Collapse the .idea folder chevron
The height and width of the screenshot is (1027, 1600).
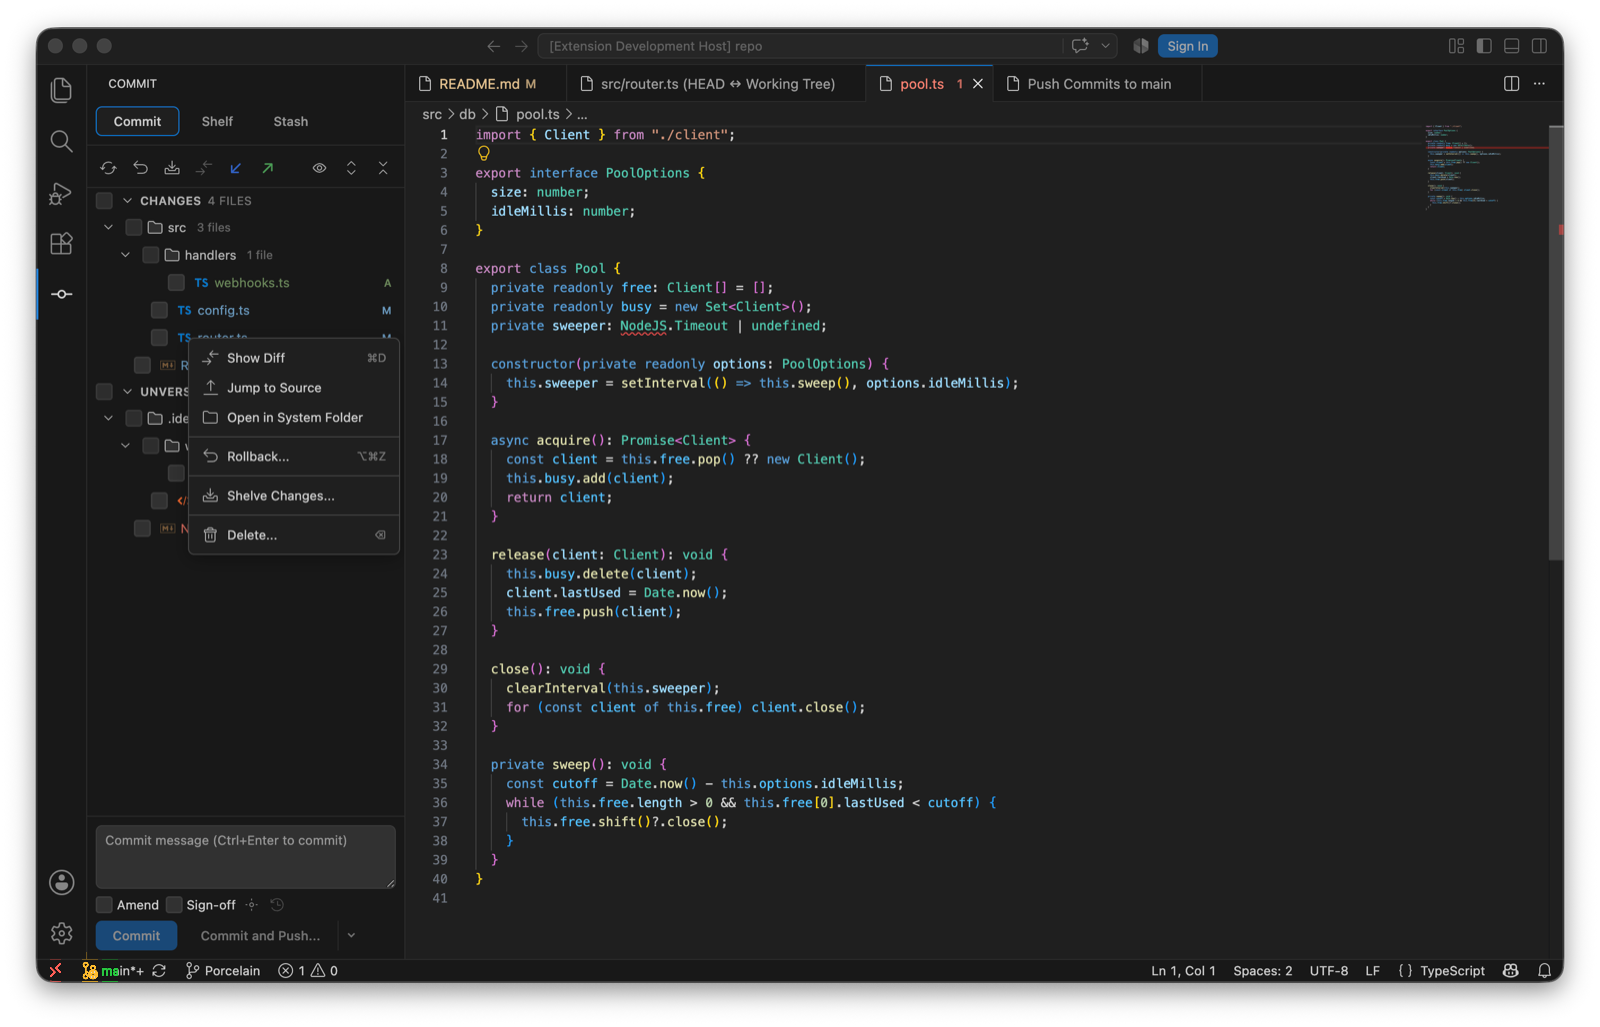108,418
